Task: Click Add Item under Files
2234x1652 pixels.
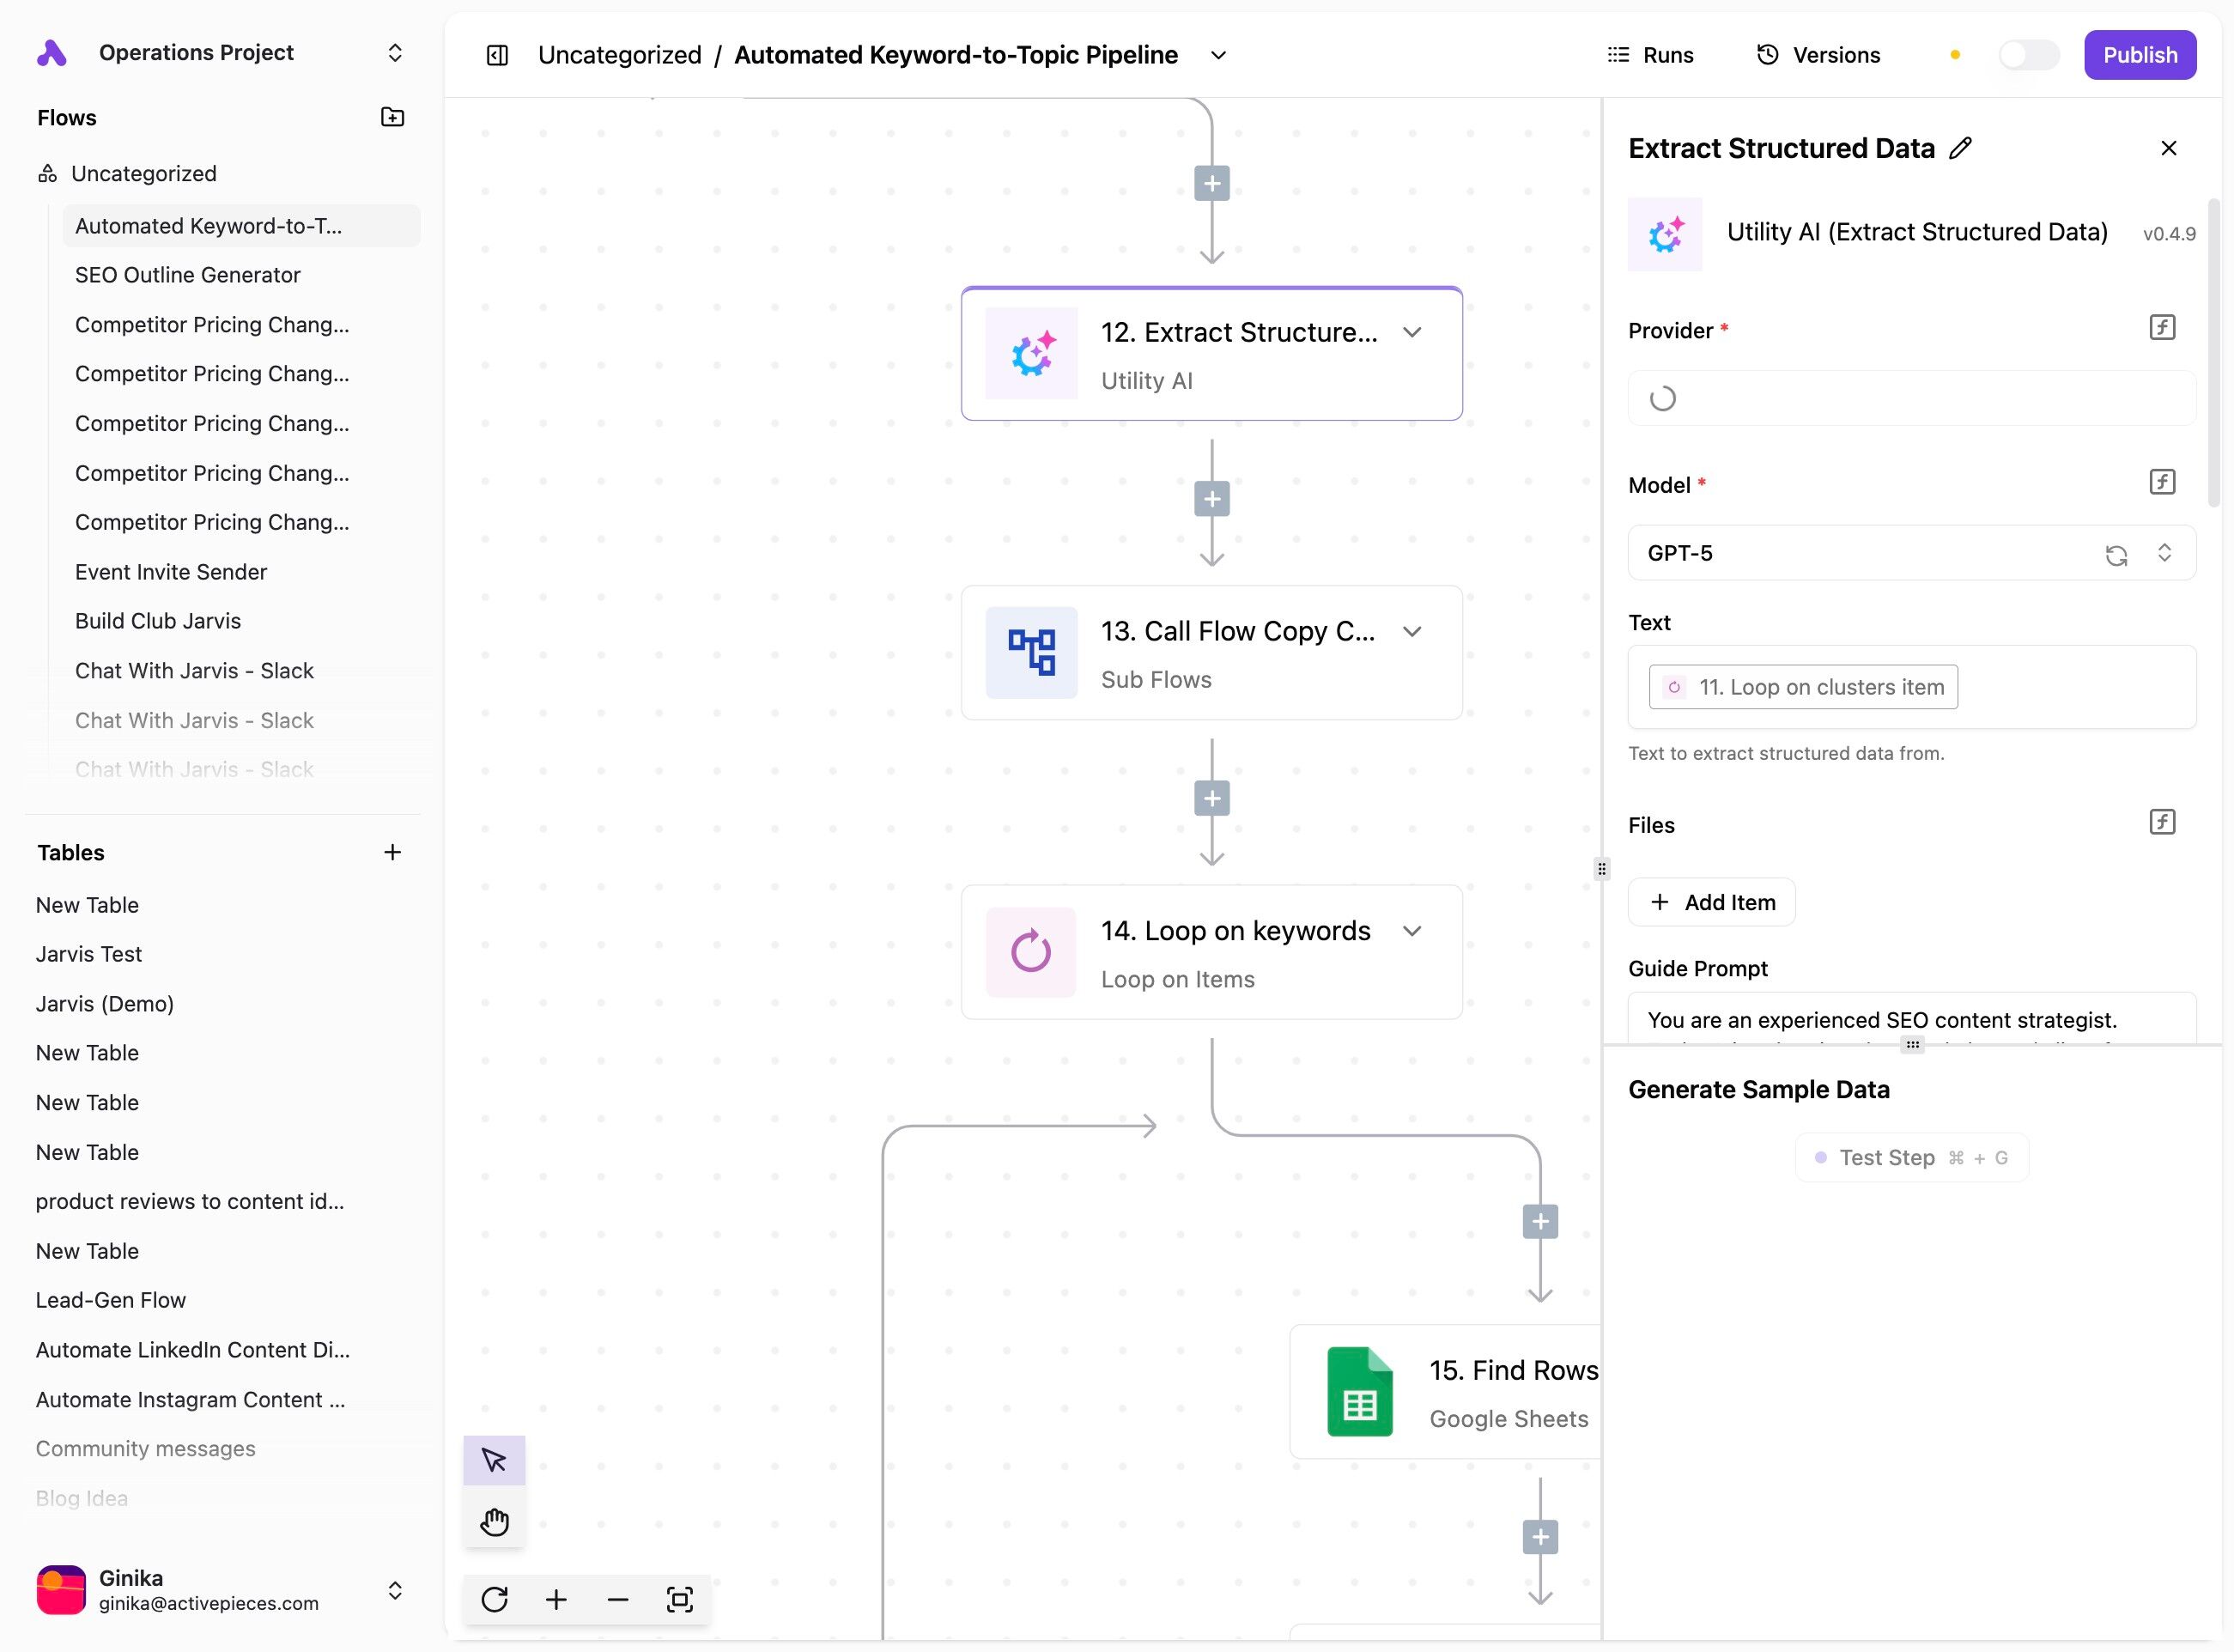Action: 1711,902
